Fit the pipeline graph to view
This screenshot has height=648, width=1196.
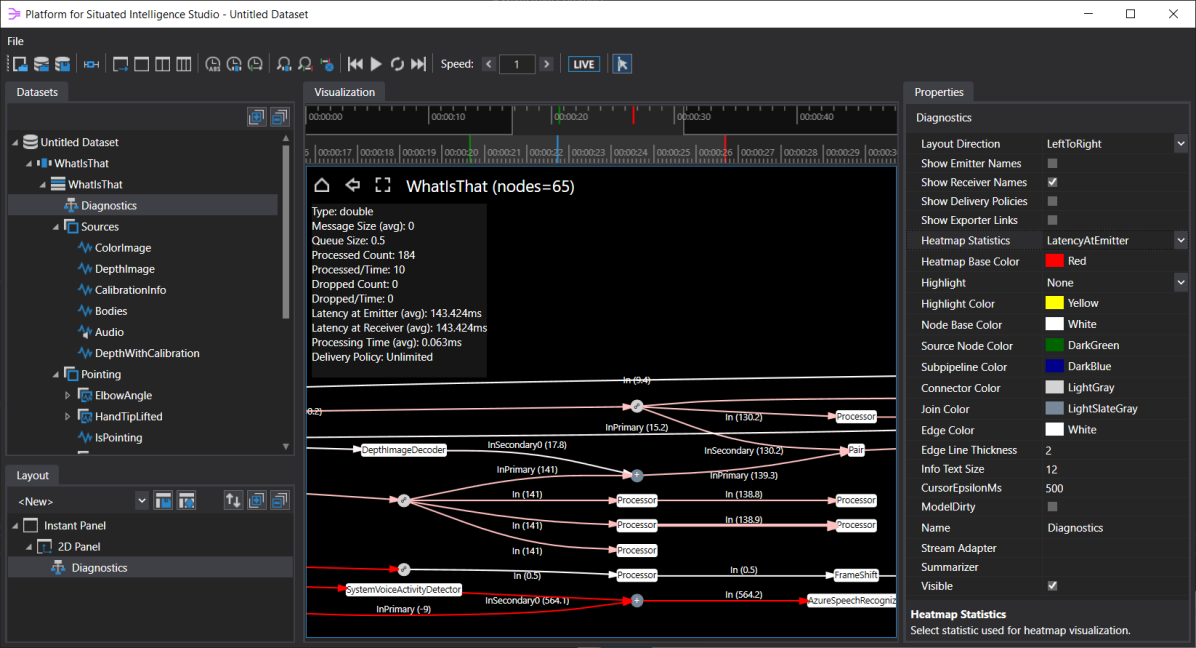383,185
